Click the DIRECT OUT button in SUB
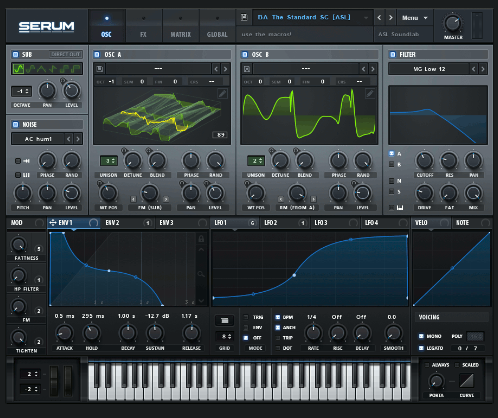This screenshot has width=498, height=418. click(66, 54)
